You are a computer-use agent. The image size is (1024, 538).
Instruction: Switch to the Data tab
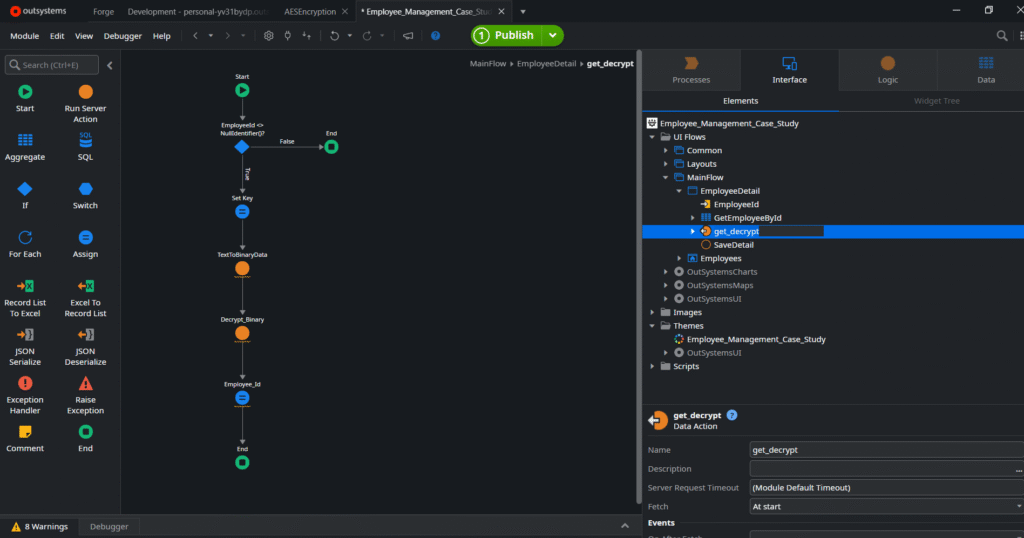pyautogui.click(x=985, y=70)
